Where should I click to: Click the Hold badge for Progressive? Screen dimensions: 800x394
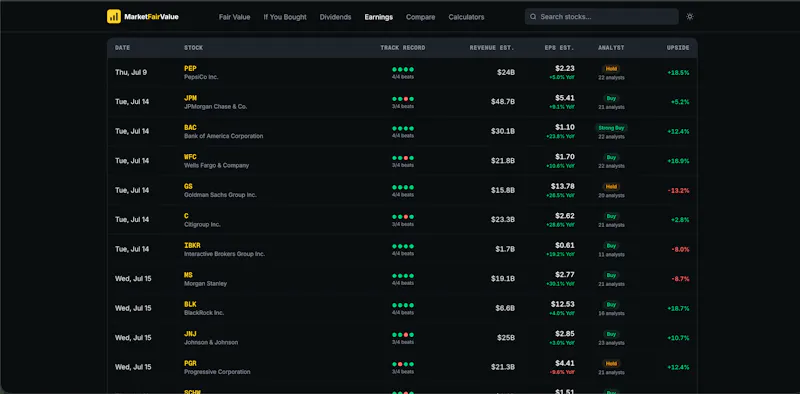611,363
